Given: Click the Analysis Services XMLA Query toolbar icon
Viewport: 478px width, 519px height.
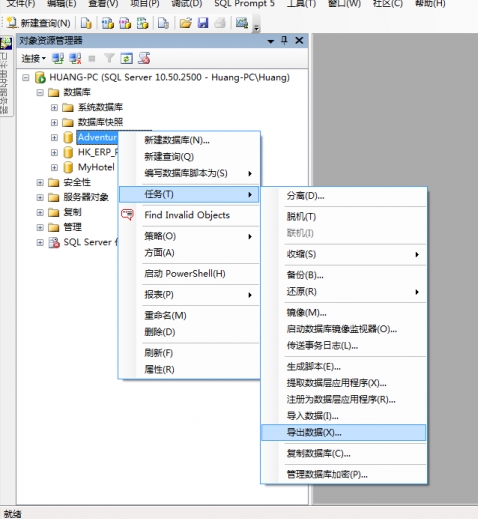Looking at the screenshot, I should point(142,23).
